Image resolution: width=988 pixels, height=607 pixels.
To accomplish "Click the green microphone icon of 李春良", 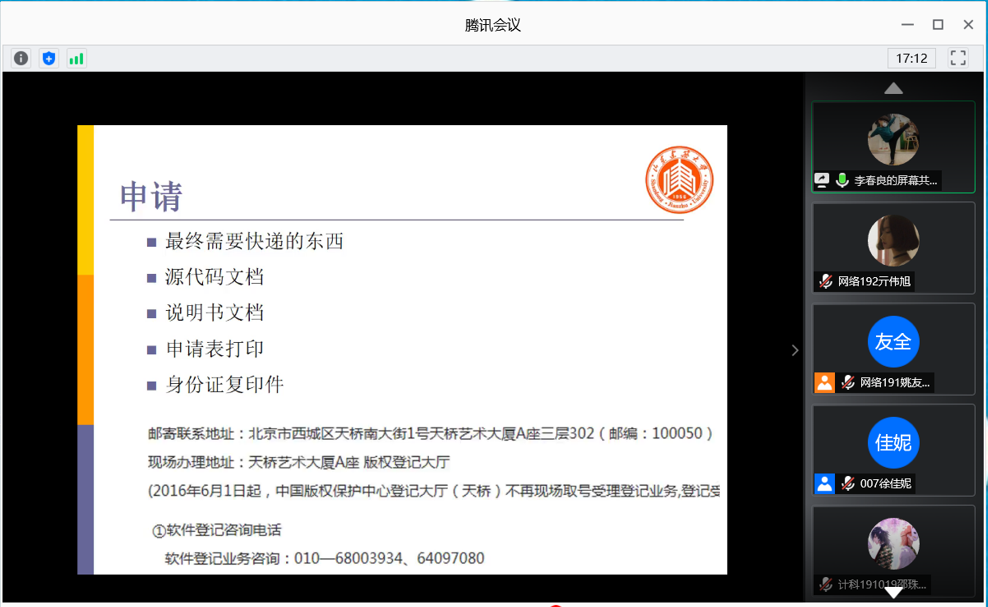I will point(842,180).
